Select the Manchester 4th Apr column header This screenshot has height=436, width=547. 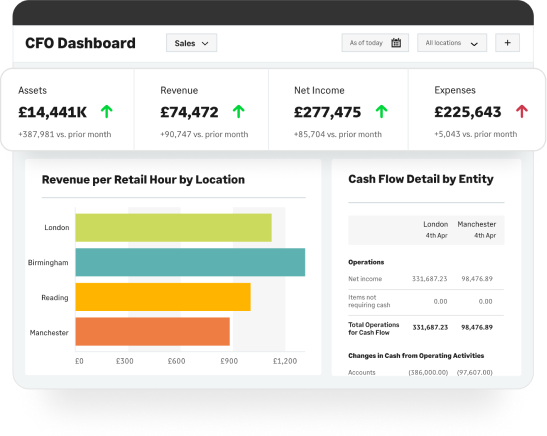(477, 230)
